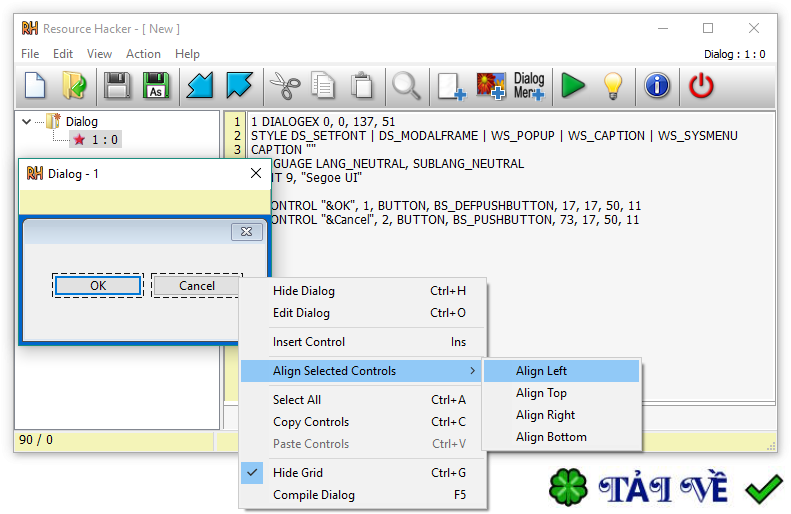Image resolution: width=791 pixels, height=514 pixels.
Task: Click the preview dialog's small close box
Action: tap(247, 232)
